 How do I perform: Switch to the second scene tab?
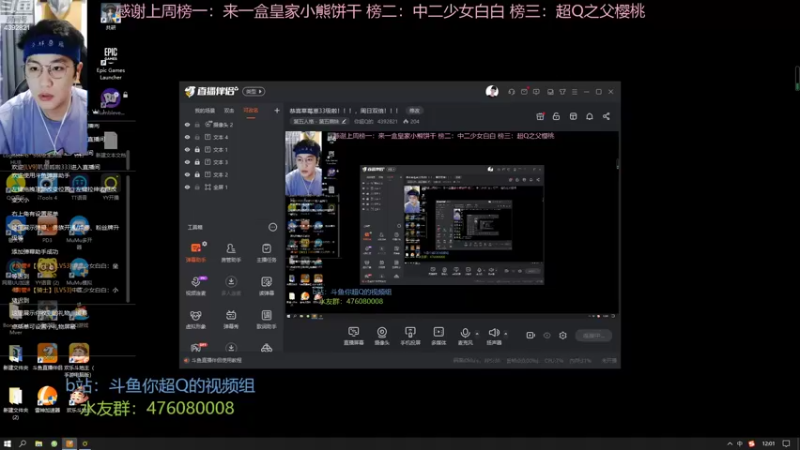pos(229,111)
